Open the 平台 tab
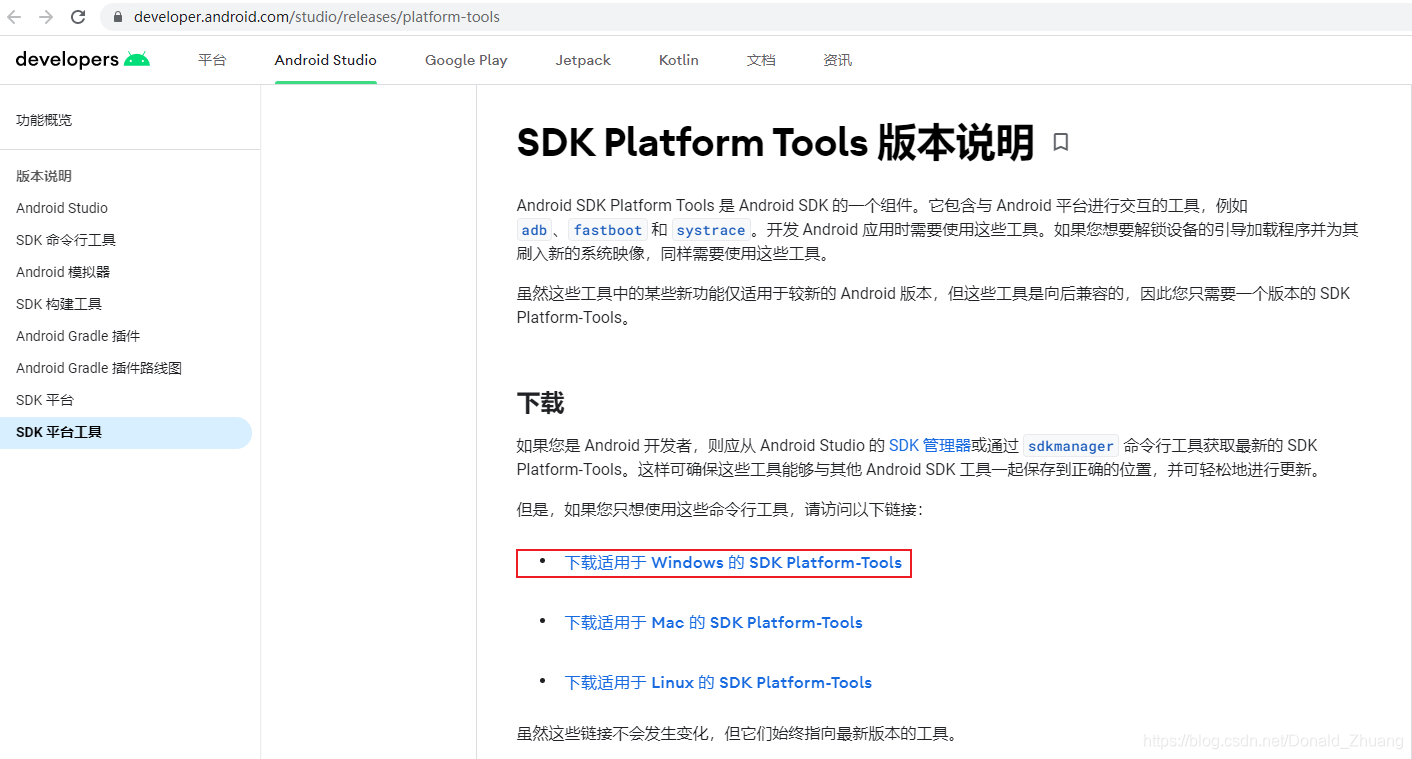The width and height of the screenshot is (1412, 759). pos(212,60)
